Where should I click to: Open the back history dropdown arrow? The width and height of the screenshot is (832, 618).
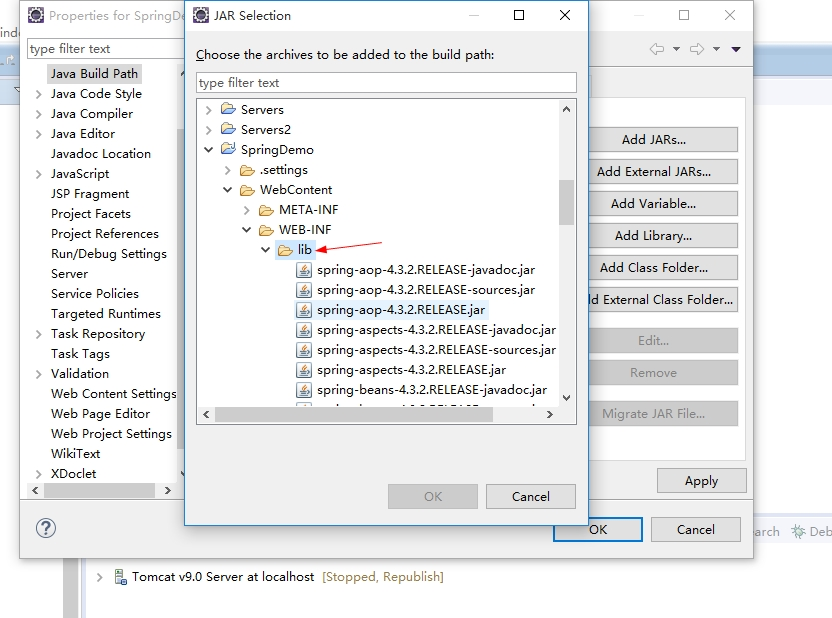point(676,49)
